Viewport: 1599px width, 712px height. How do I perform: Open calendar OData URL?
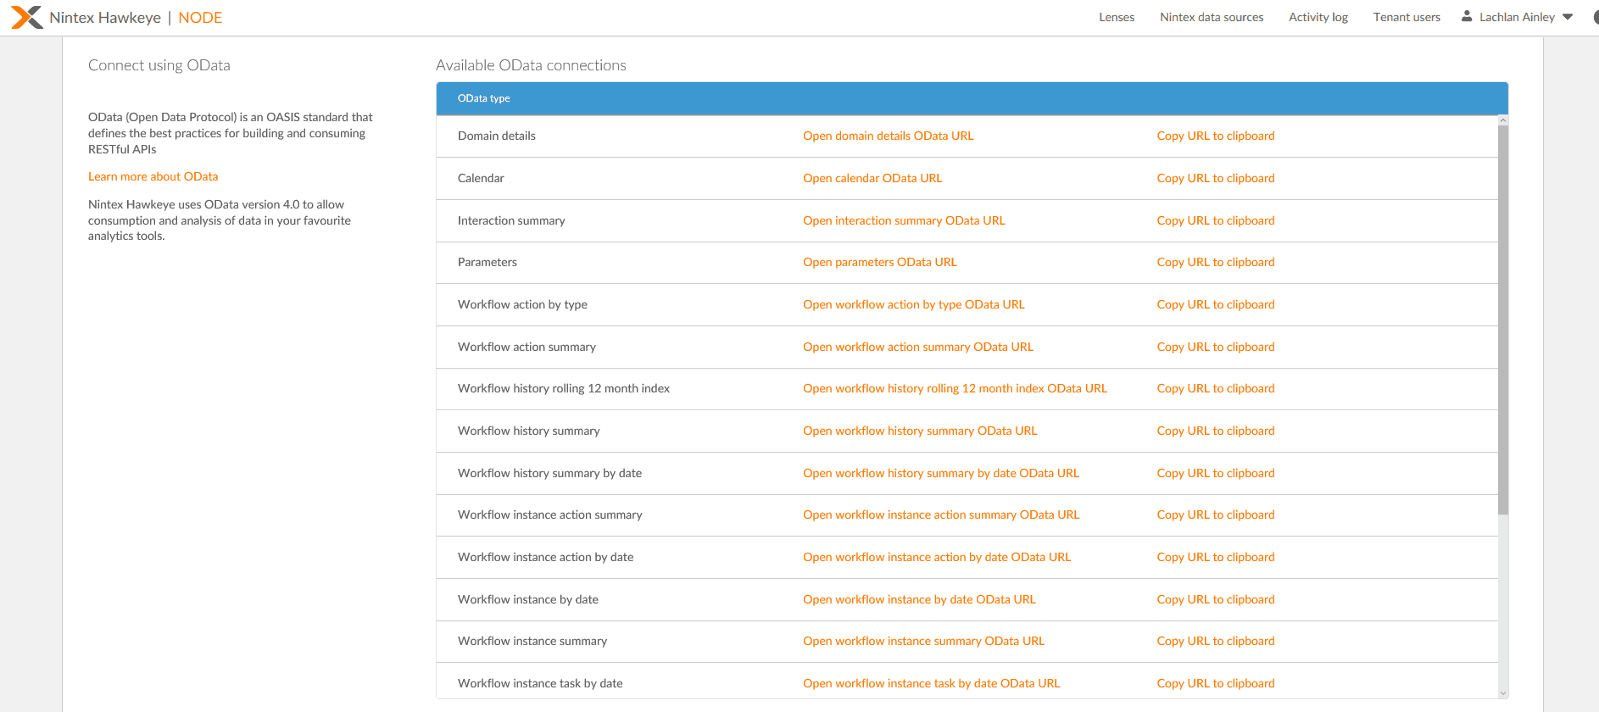point(872,178)
